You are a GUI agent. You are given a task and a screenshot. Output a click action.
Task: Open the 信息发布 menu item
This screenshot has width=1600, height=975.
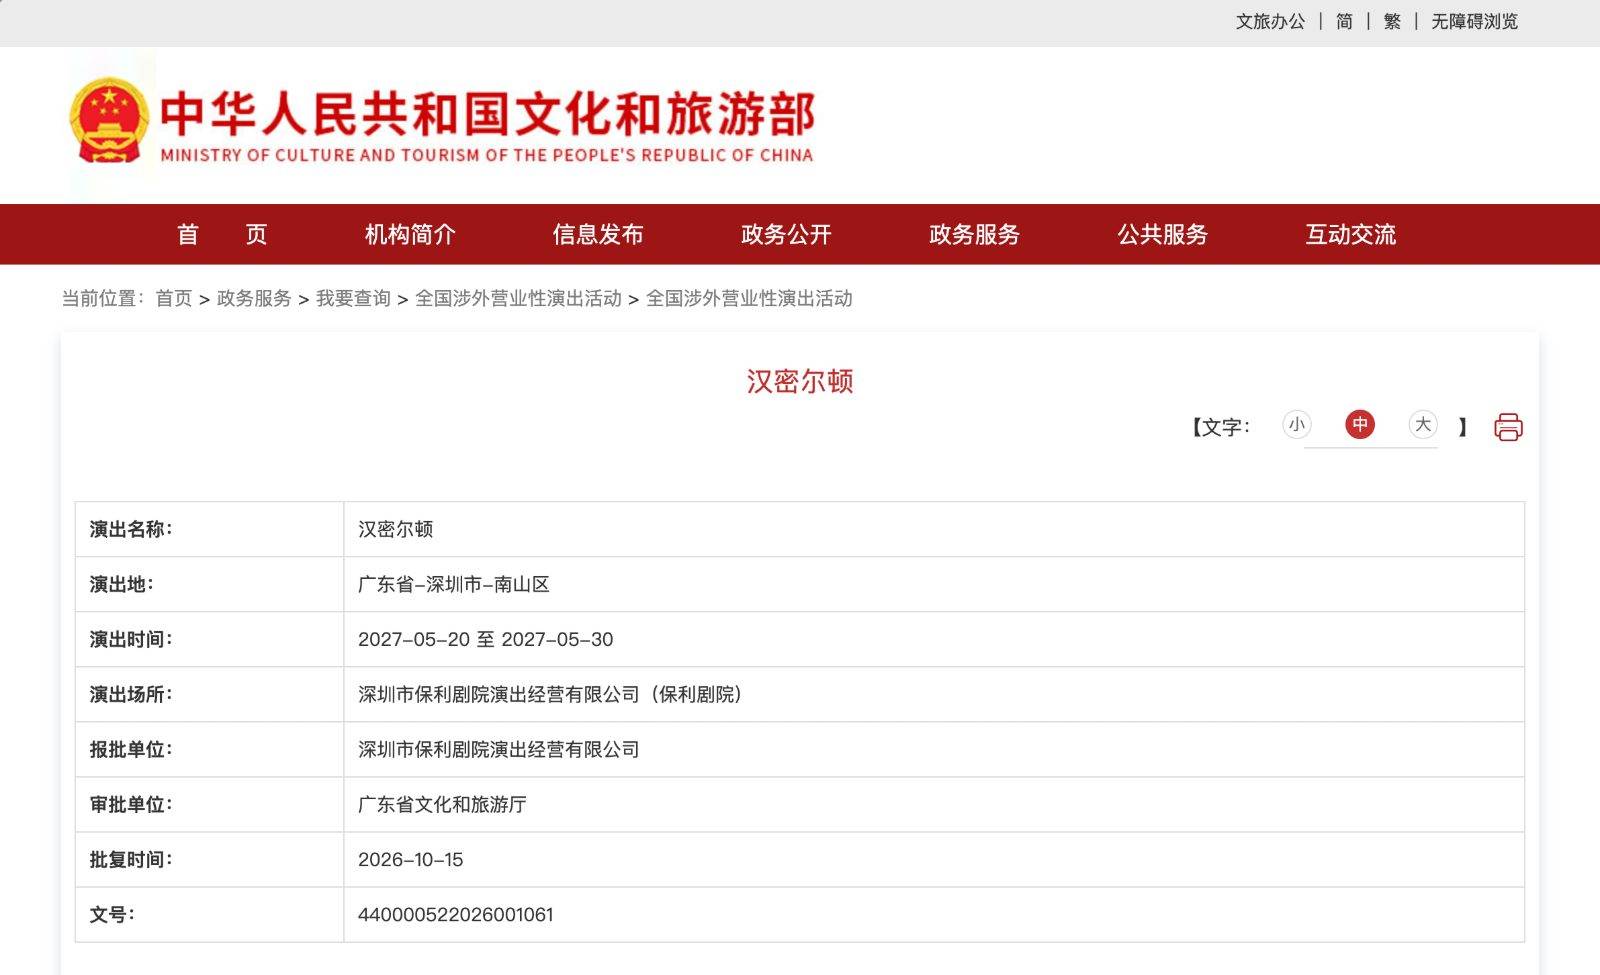[x=598, y=234]
